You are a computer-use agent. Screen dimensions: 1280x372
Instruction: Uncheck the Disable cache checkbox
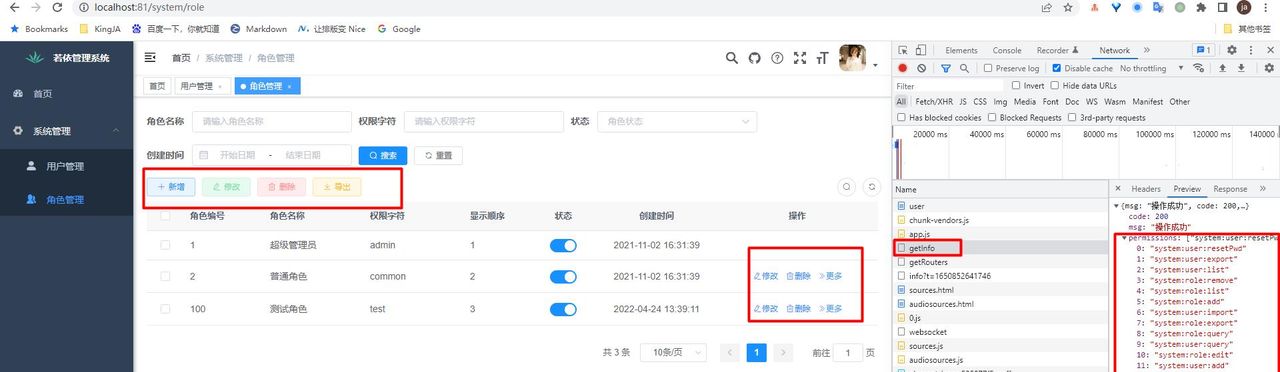[1057, 68]
